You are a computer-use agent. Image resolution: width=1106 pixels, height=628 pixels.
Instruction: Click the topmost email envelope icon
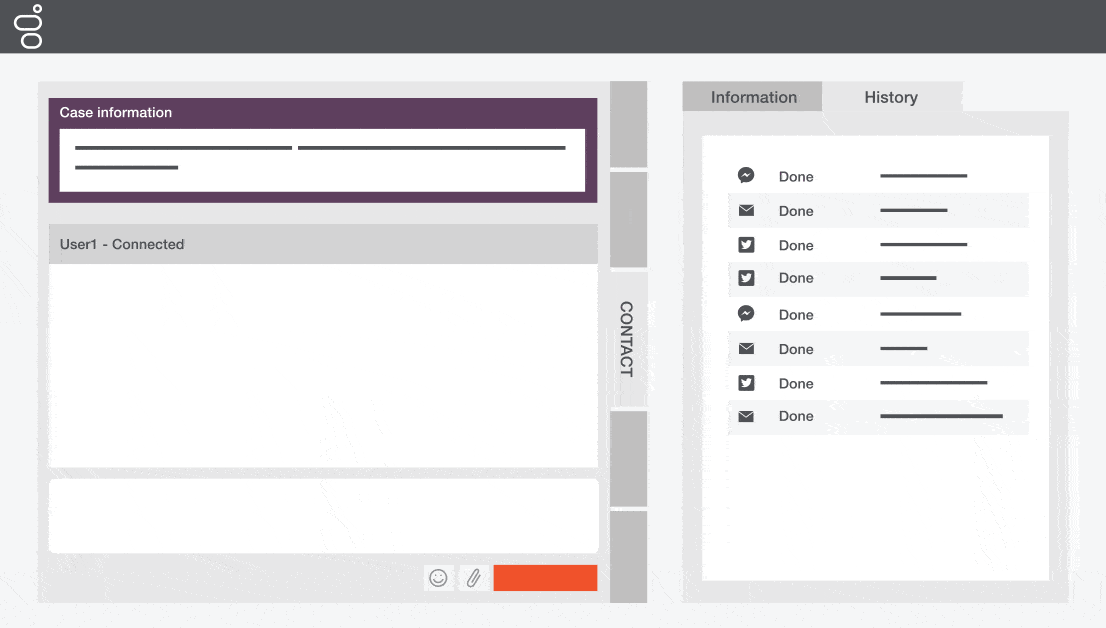pos(746,211)
